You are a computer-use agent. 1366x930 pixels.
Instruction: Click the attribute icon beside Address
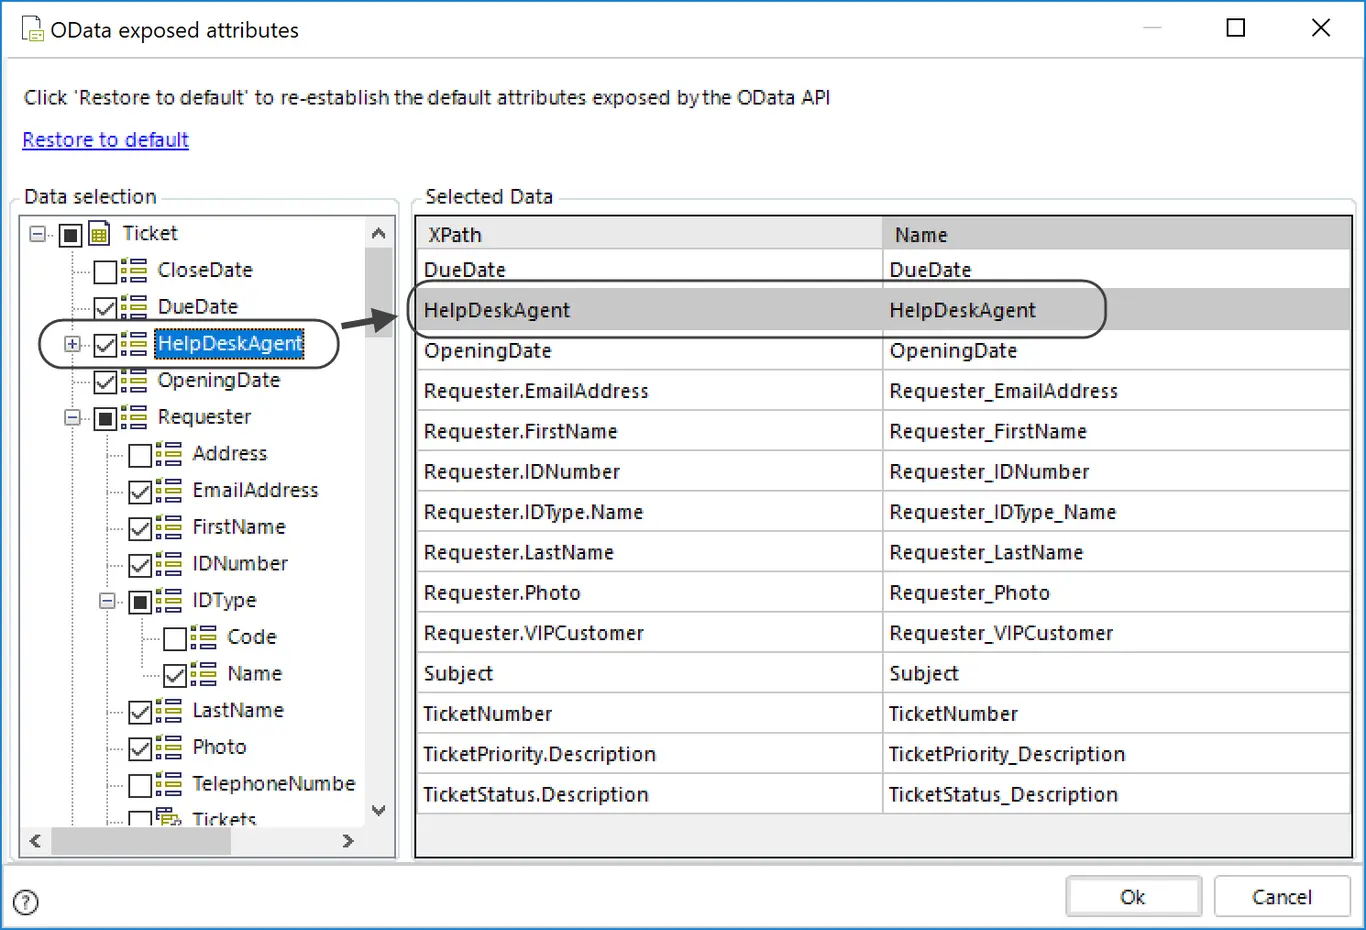coord(169,454)
